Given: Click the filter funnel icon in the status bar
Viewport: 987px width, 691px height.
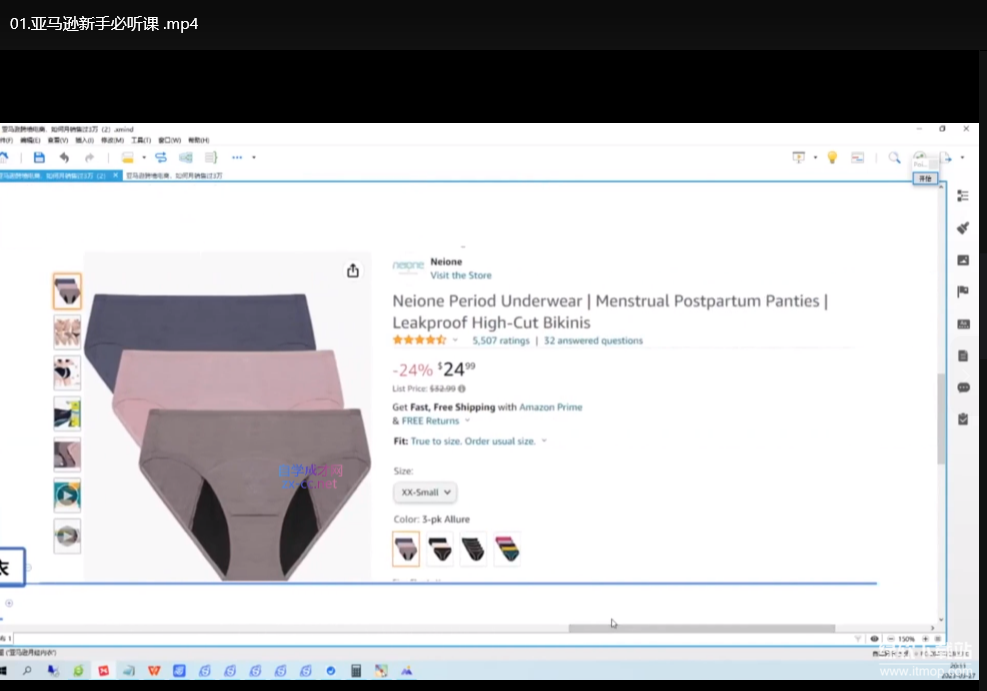Looking at the screenshot, I should pos(857,639).
